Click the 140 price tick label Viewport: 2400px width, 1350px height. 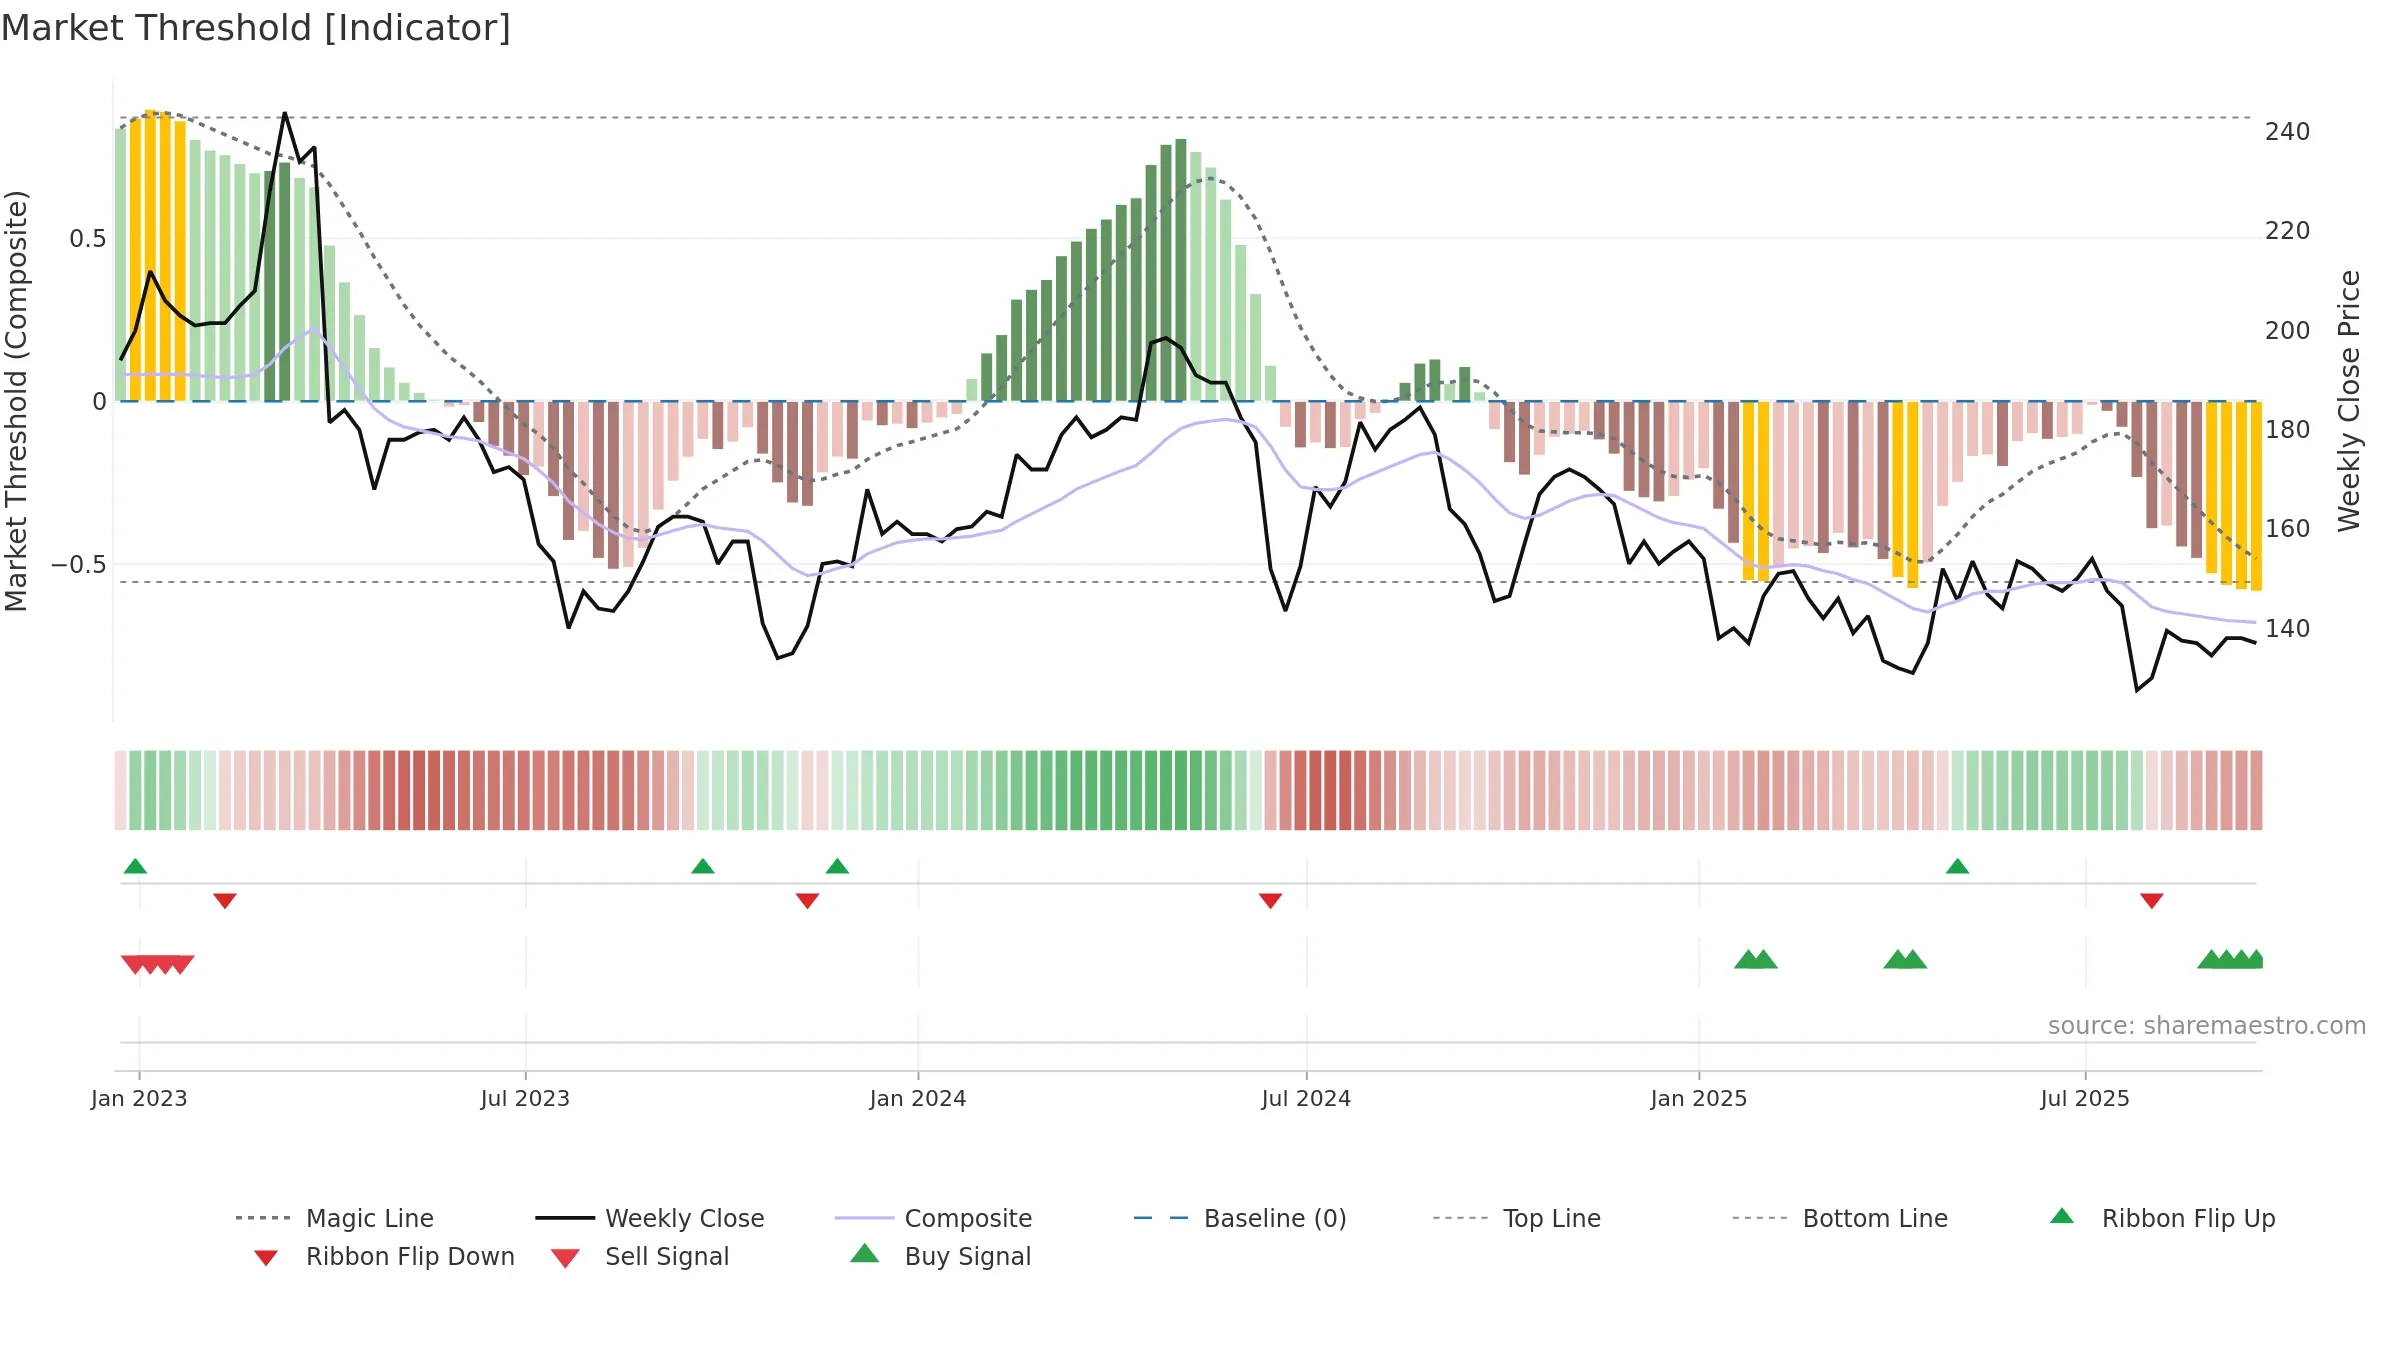2287,629
